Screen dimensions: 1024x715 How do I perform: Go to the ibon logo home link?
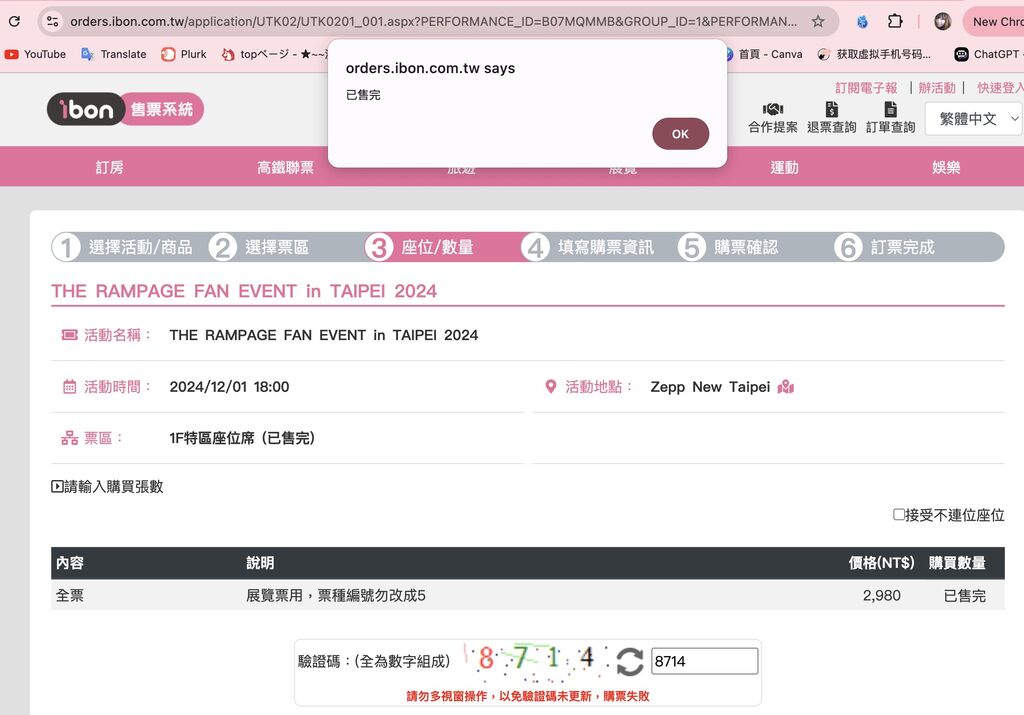click(86, 109)
